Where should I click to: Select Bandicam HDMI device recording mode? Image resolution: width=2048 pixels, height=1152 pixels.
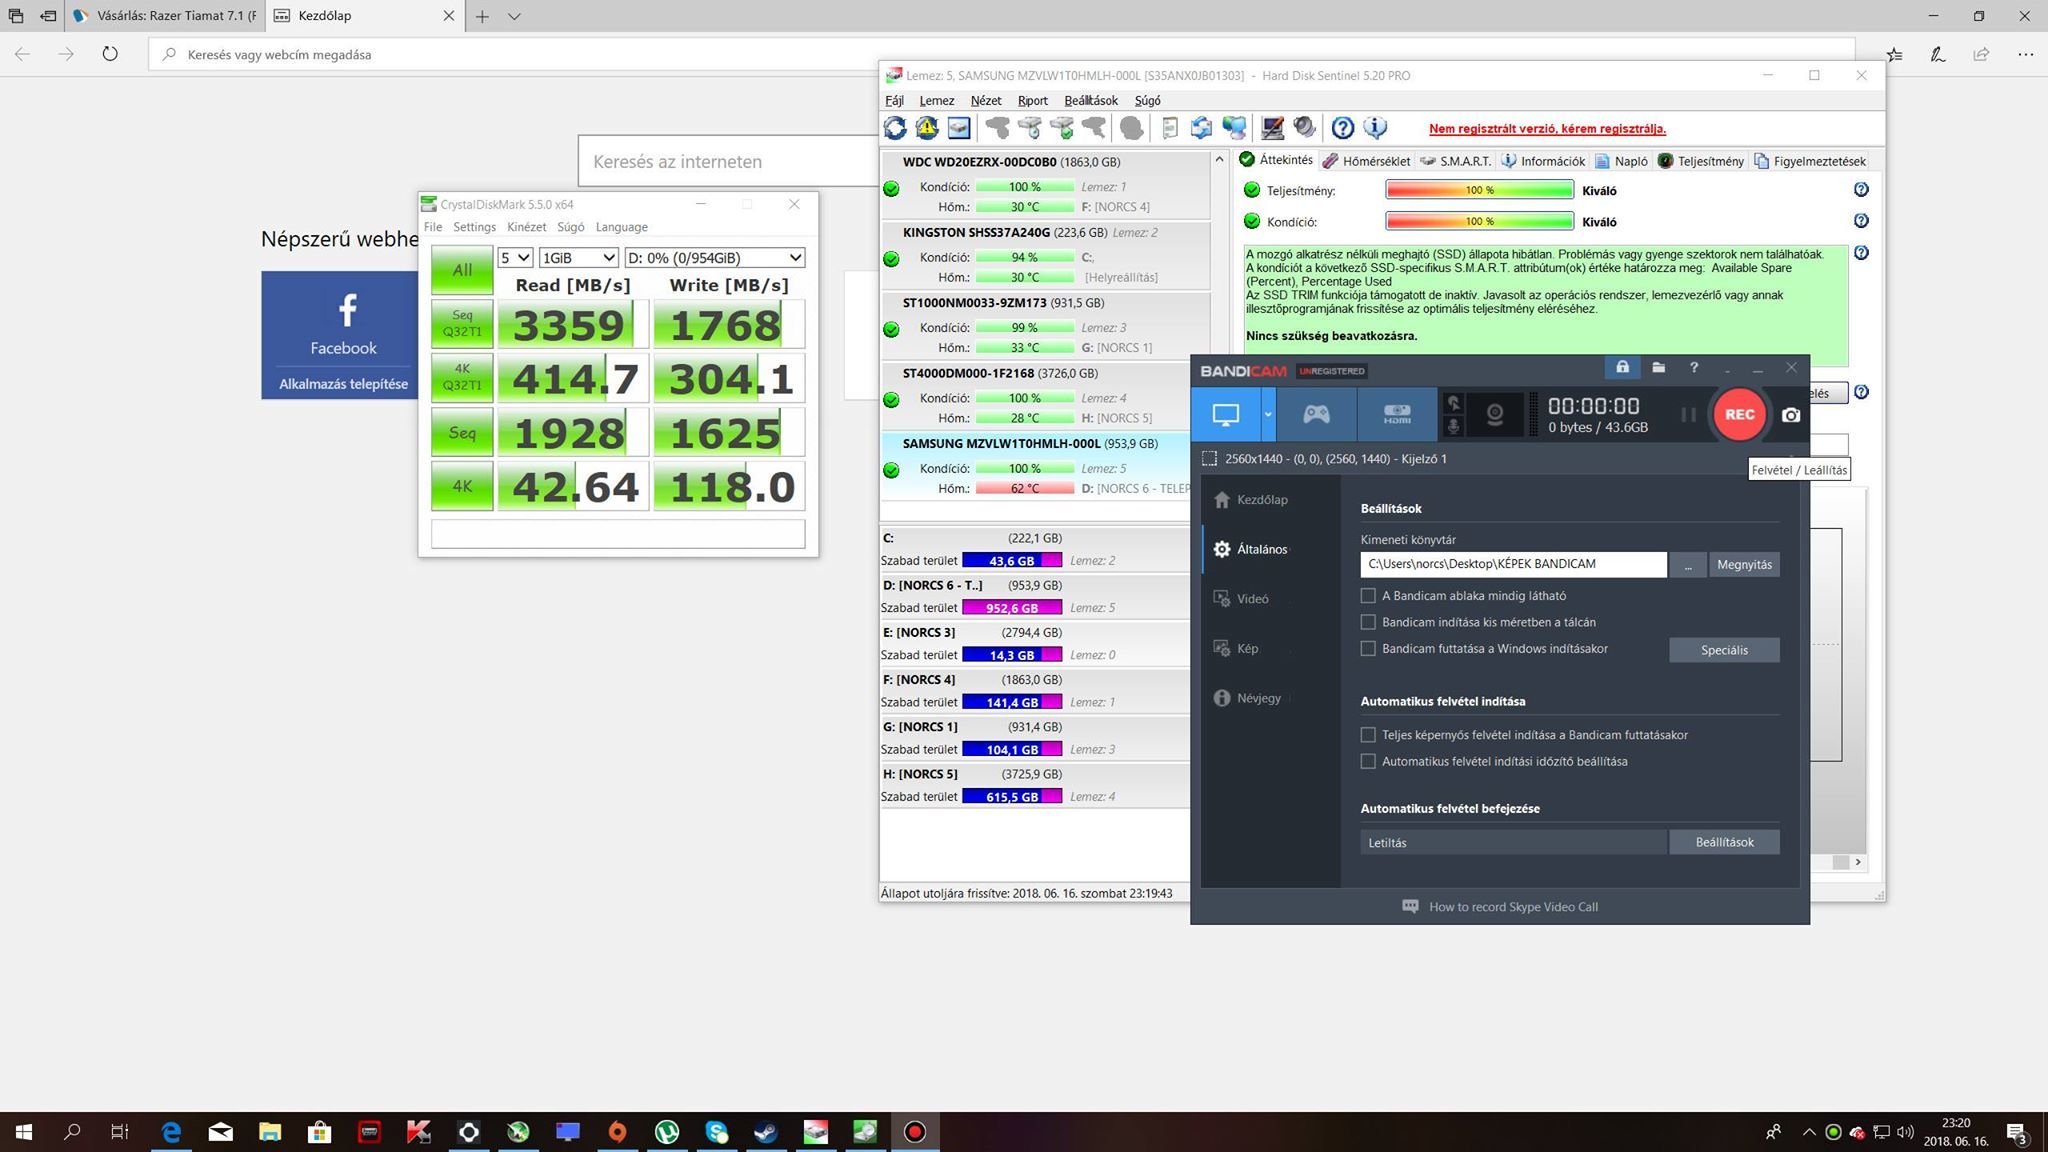click(1397, 414)
